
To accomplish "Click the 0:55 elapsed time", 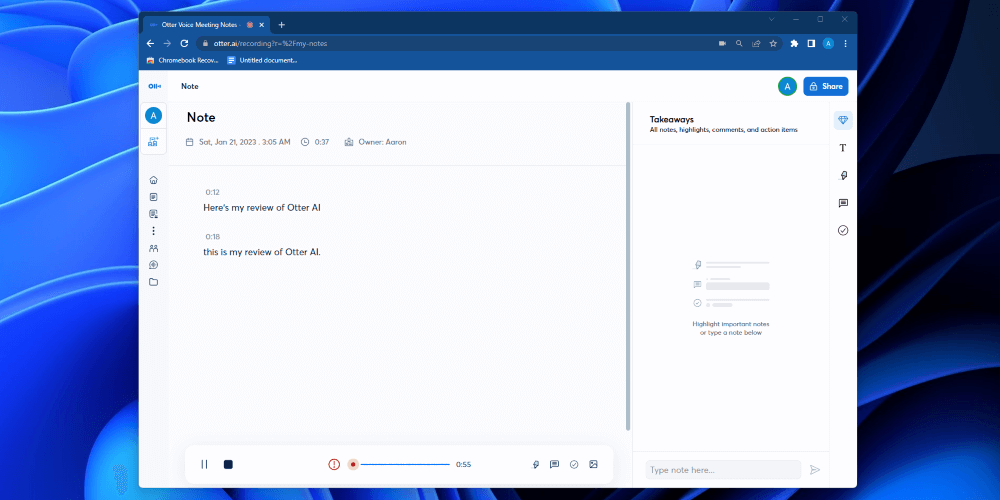I will 464,464.
